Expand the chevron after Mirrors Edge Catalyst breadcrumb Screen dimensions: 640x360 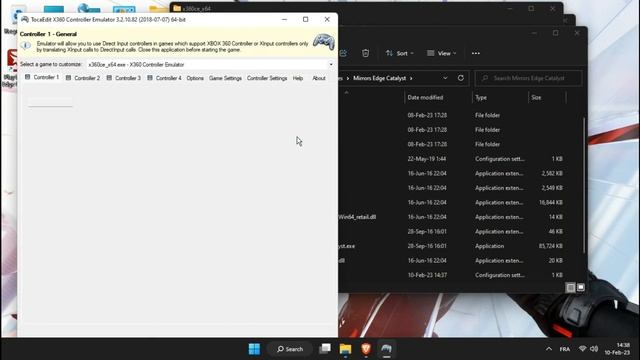coord(411,78)
